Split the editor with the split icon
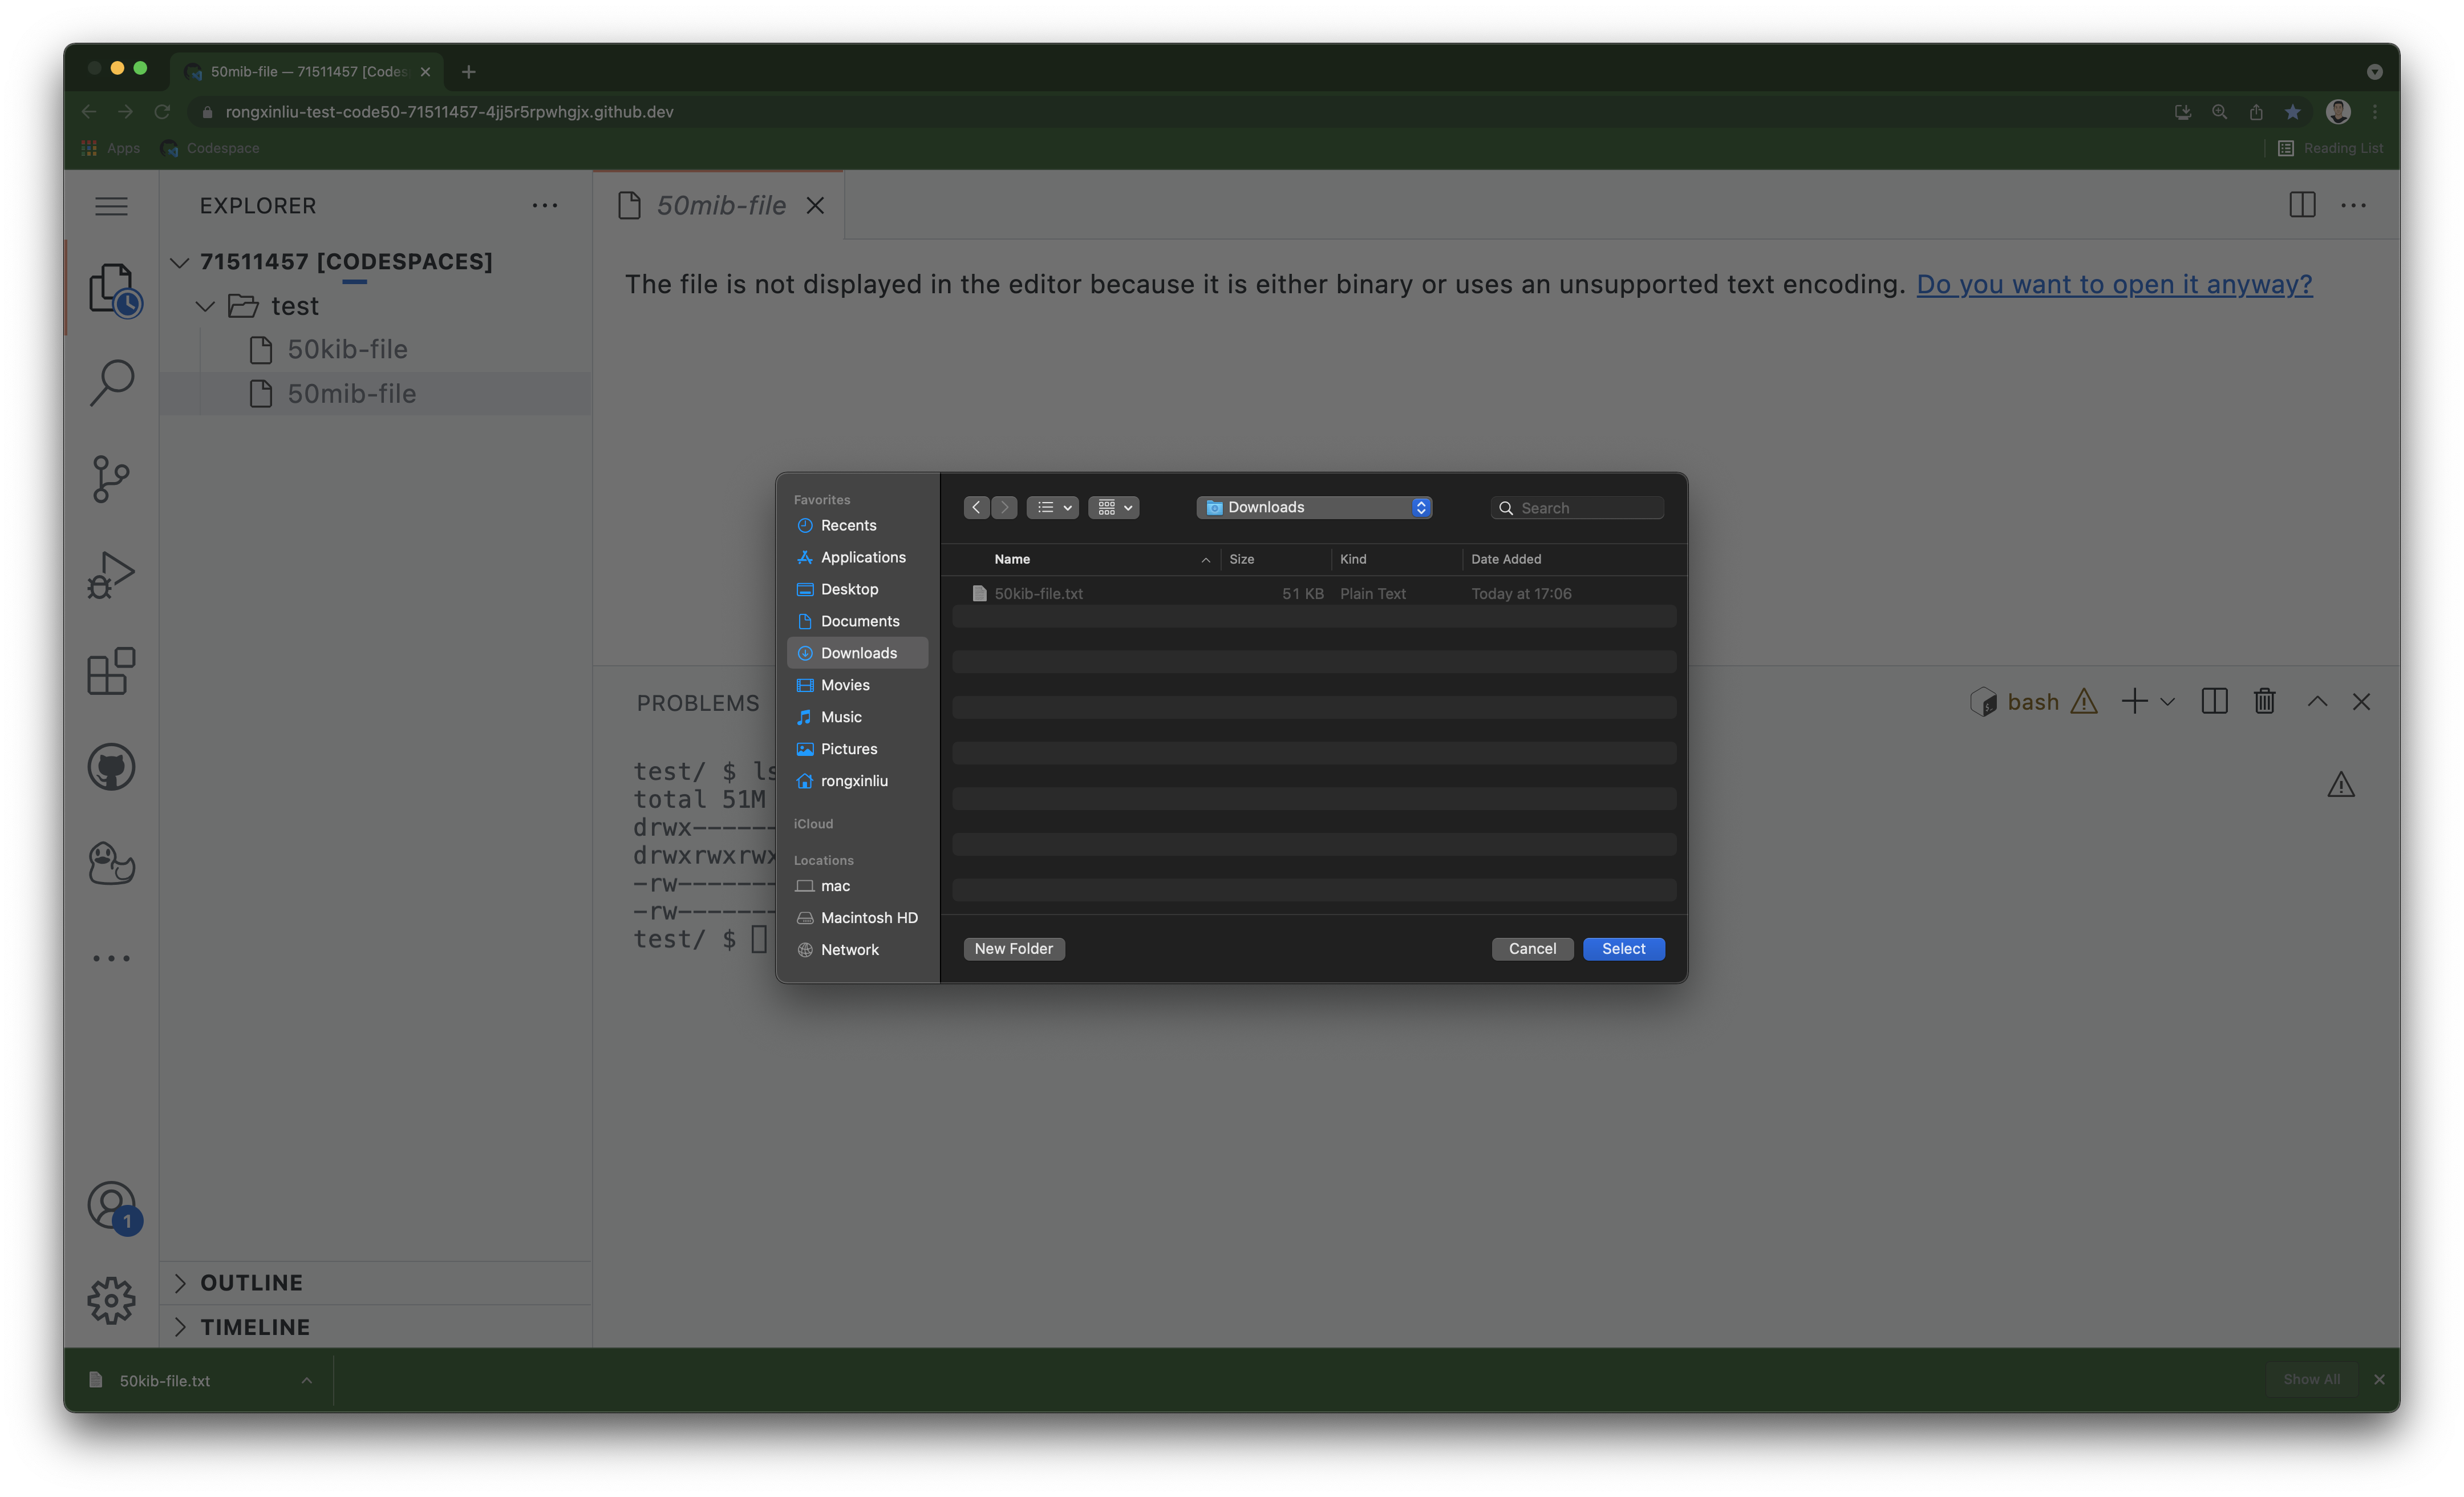 point(2302,205)
